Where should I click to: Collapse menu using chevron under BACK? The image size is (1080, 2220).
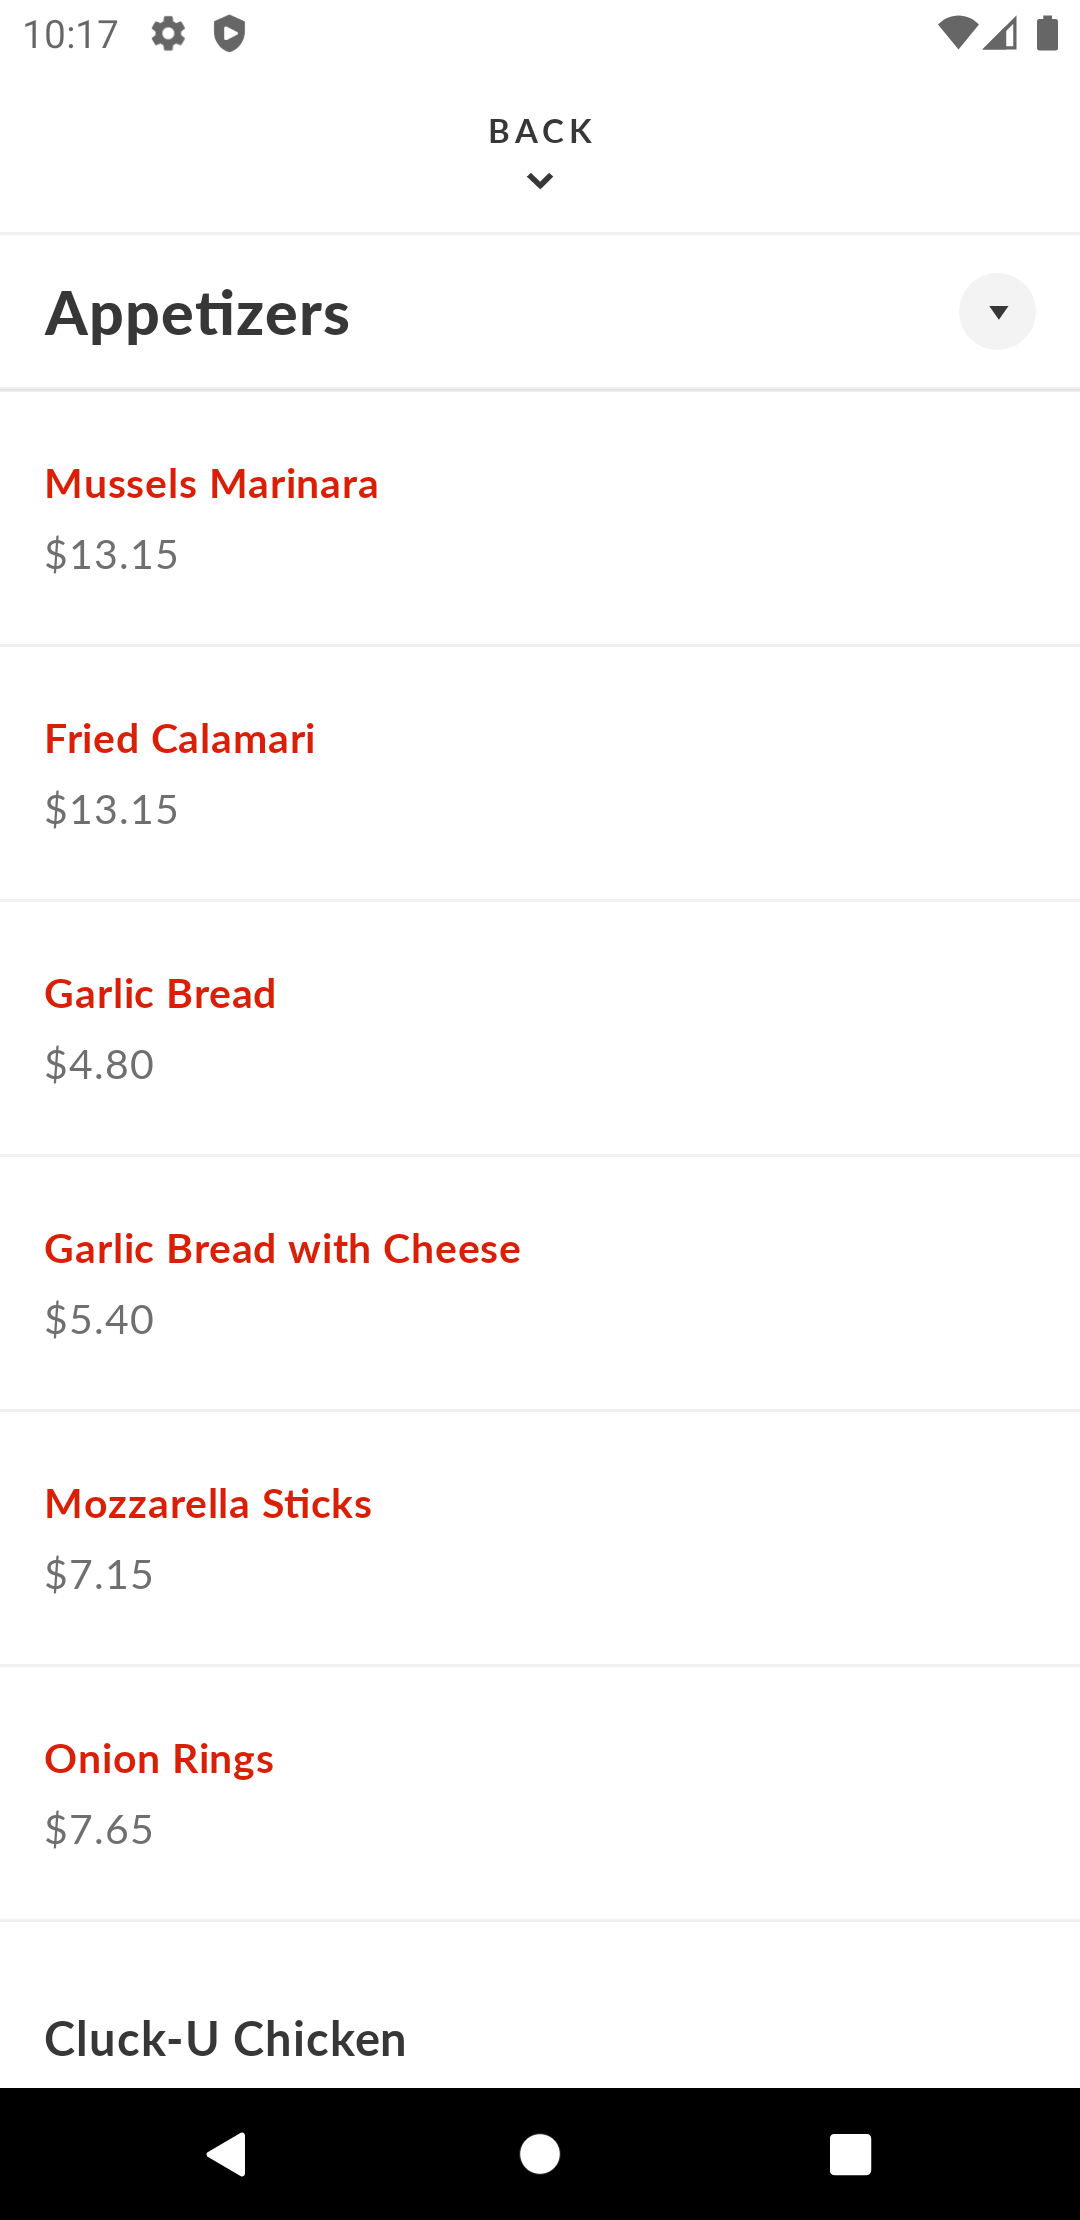pos(540,181)
